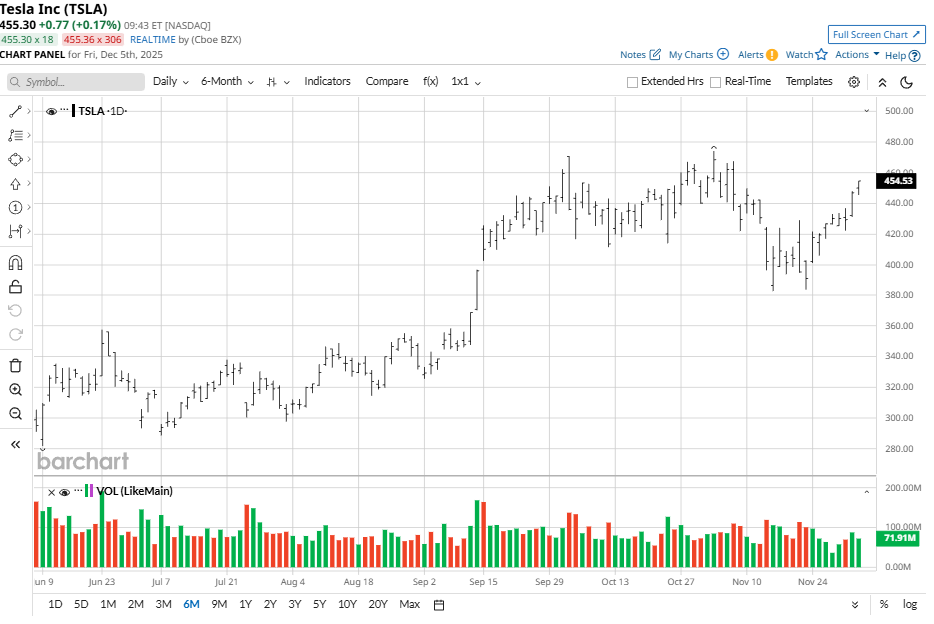Viewport: 934px width, 624px height.
Task: Click the 71.91M volume label
Action: click(896, 538)
